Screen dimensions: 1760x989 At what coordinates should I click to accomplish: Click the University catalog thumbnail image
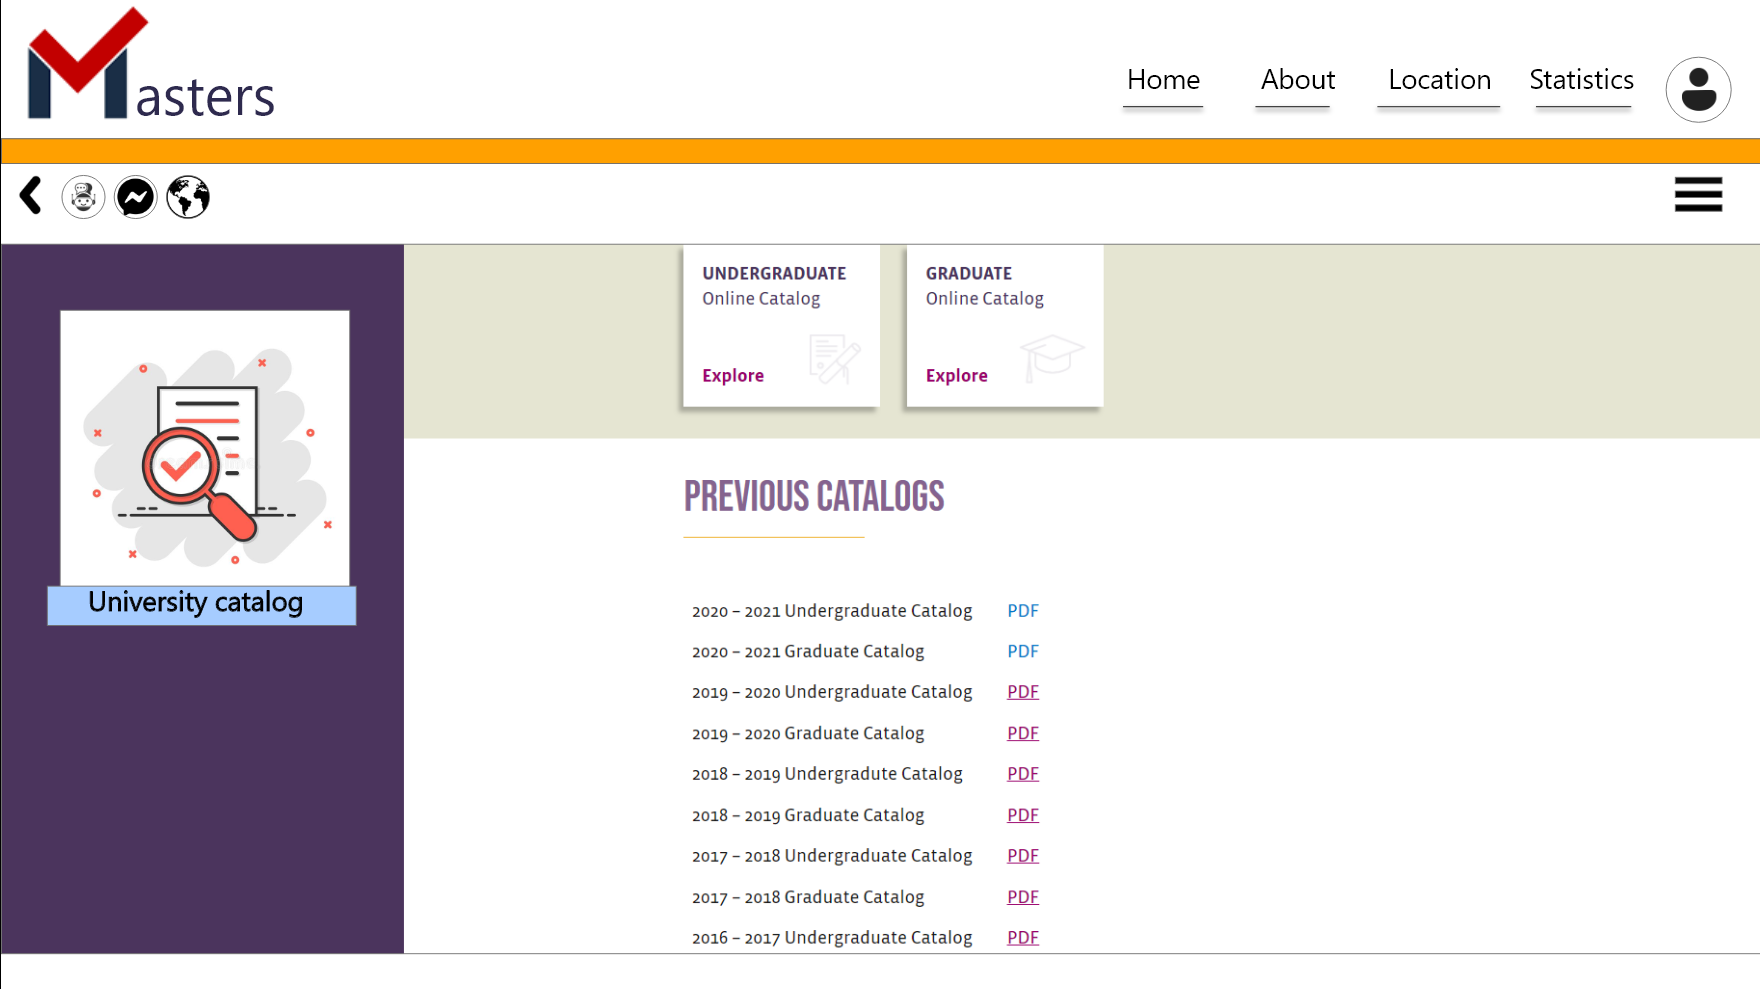(205, 448)
